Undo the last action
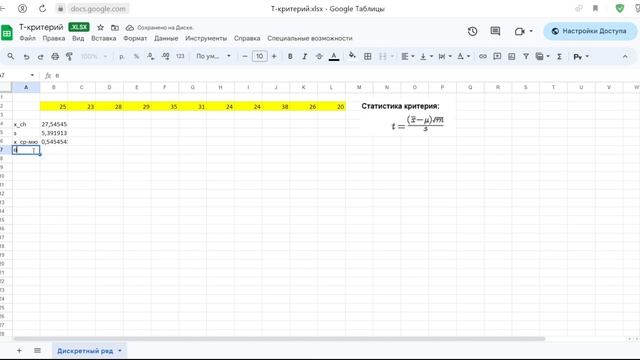Viewport: 640px width, 360px height. pyautogui.click(x=26, y=56)
